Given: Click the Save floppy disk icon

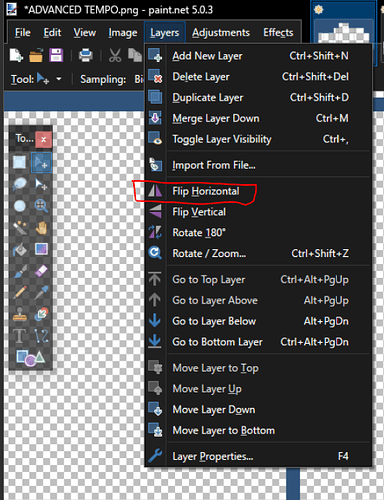Looking at the screenshot, I should [x=56, y=55].
